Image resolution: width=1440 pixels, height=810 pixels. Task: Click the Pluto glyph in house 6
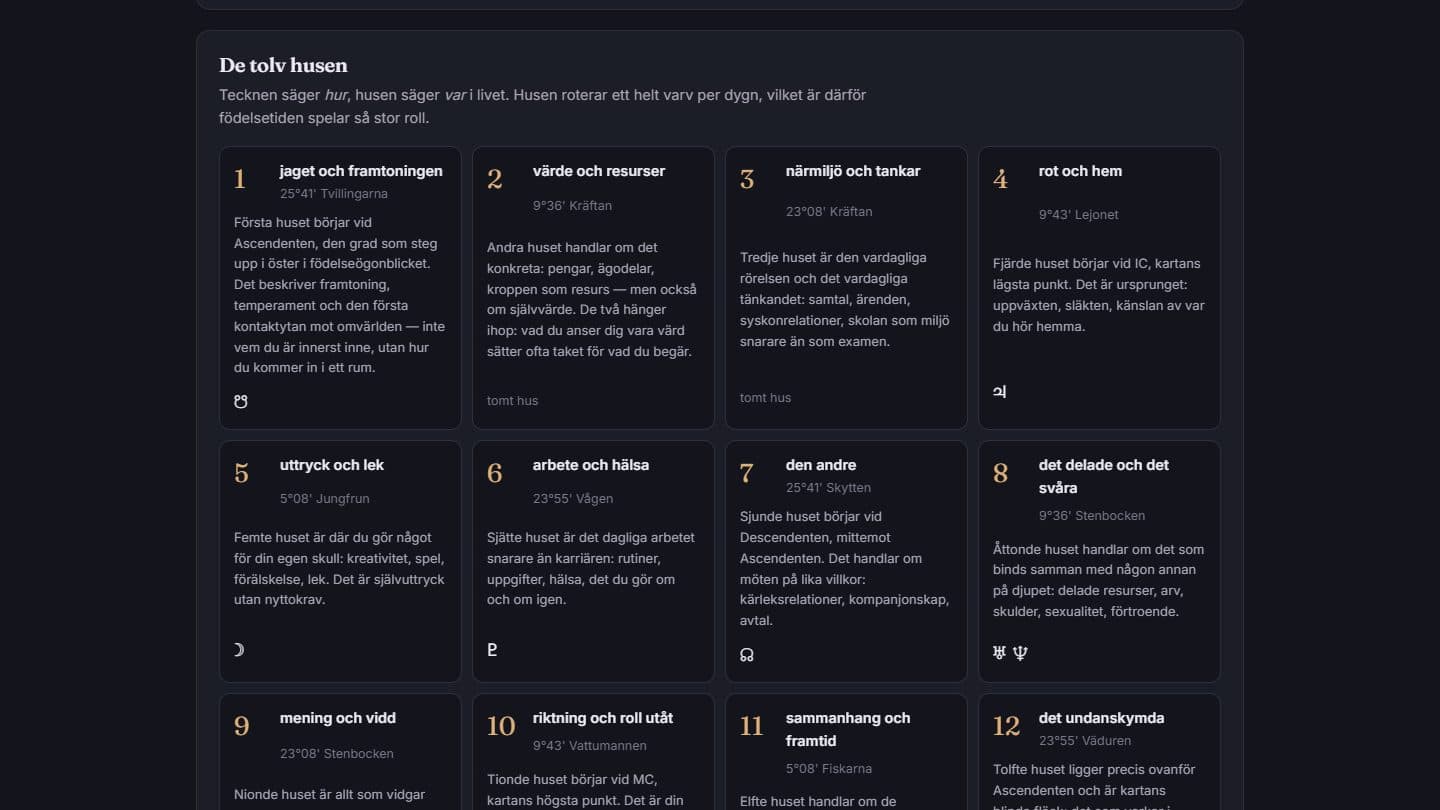tap(492, 650)
